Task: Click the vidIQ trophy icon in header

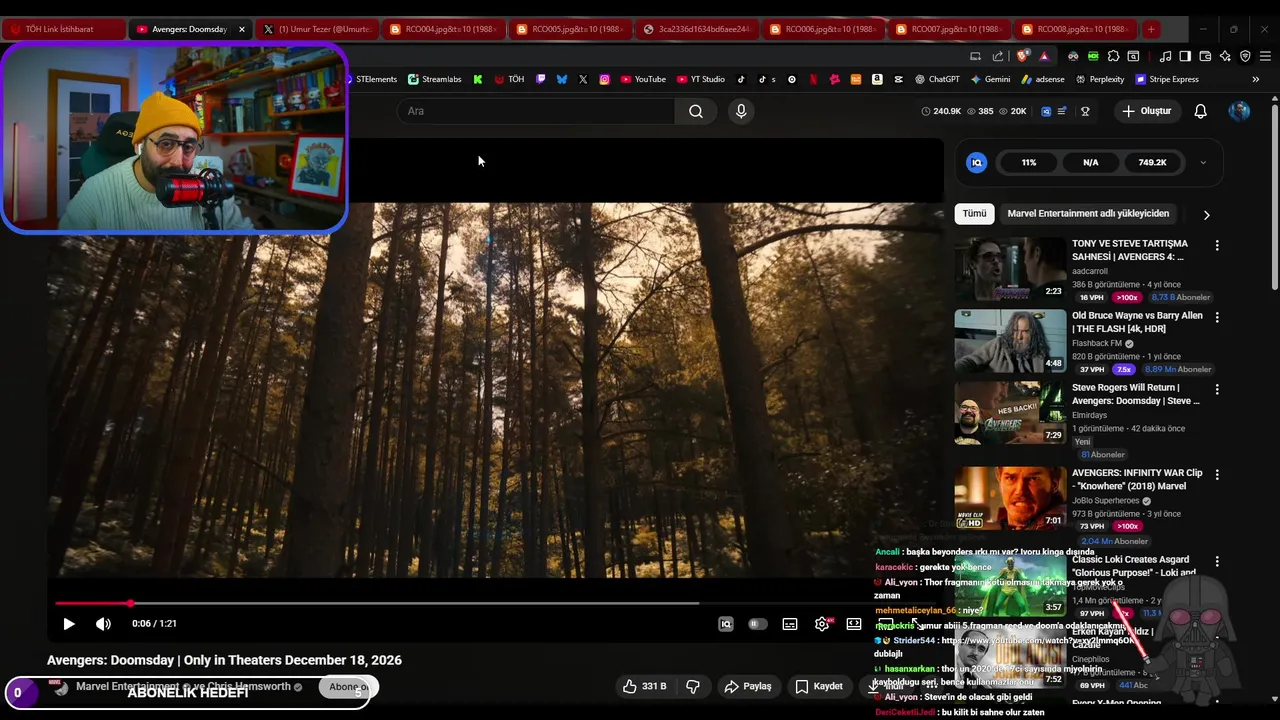Action: coord(1084,111)
